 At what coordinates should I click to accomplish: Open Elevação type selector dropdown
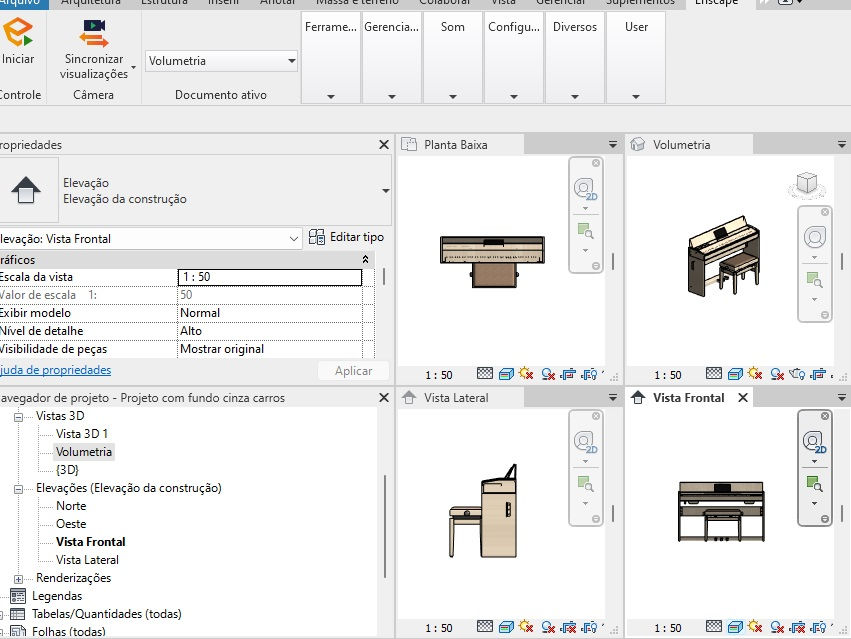(385, 191)
